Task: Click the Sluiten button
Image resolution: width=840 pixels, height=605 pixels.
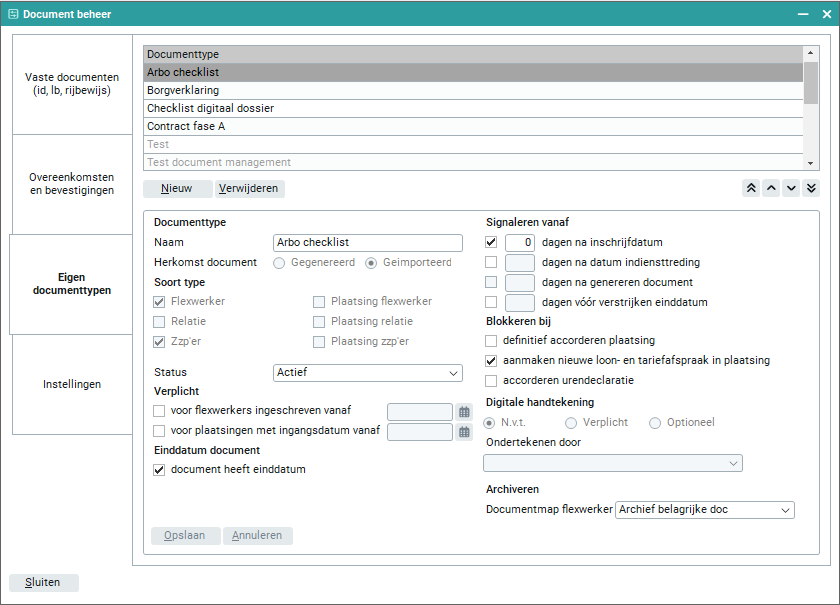Action: pyautogui.click(x=43, y=583)
